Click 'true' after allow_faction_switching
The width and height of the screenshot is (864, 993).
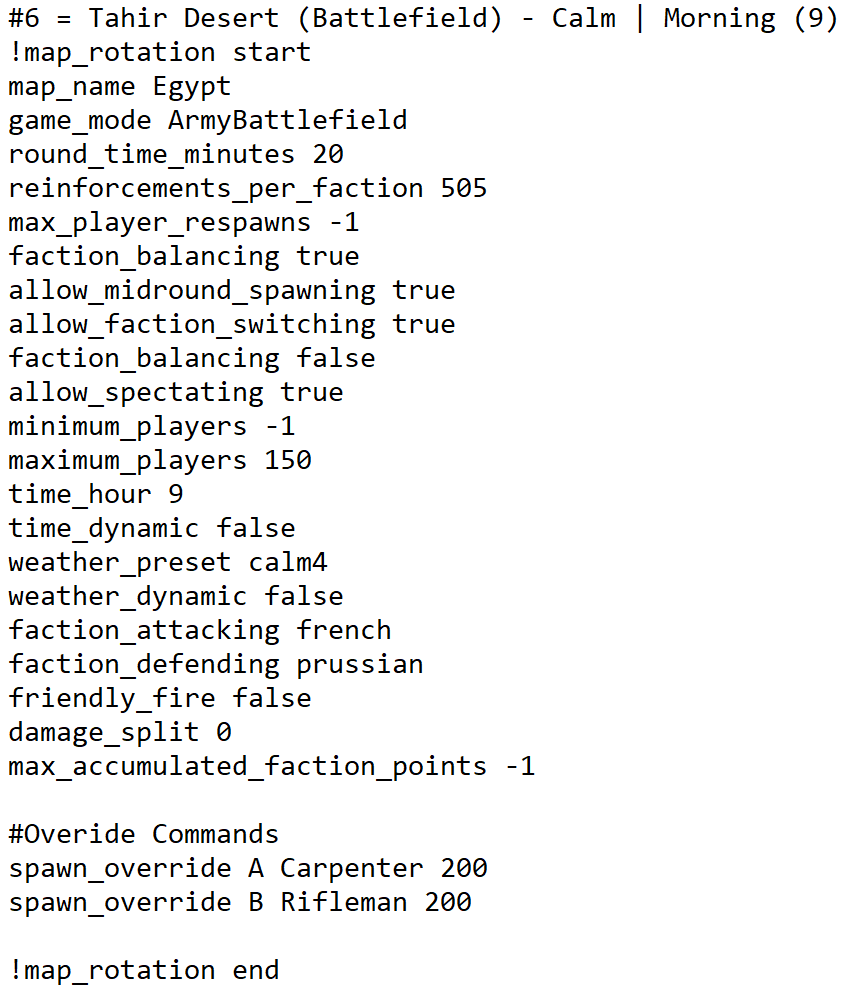[424, 324]
